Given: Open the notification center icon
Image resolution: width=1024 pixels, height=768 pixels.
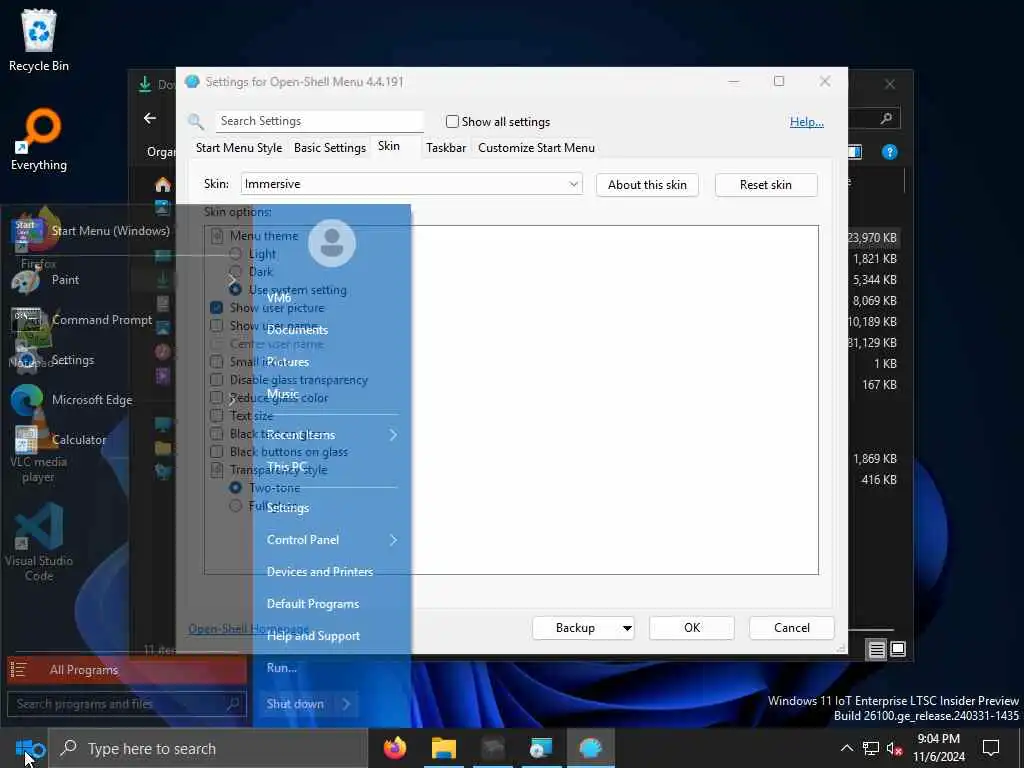Looking at the screenshot, I should pos(991,748).
